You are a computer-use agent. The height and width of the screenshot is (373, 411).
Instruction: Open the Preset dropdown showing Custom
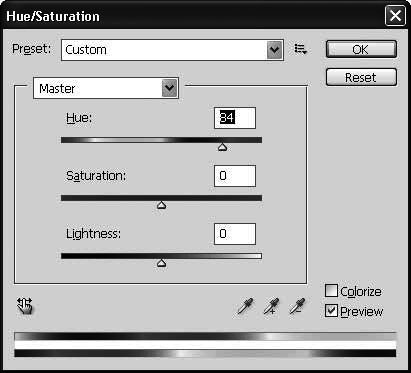click(x=172, y=50)
